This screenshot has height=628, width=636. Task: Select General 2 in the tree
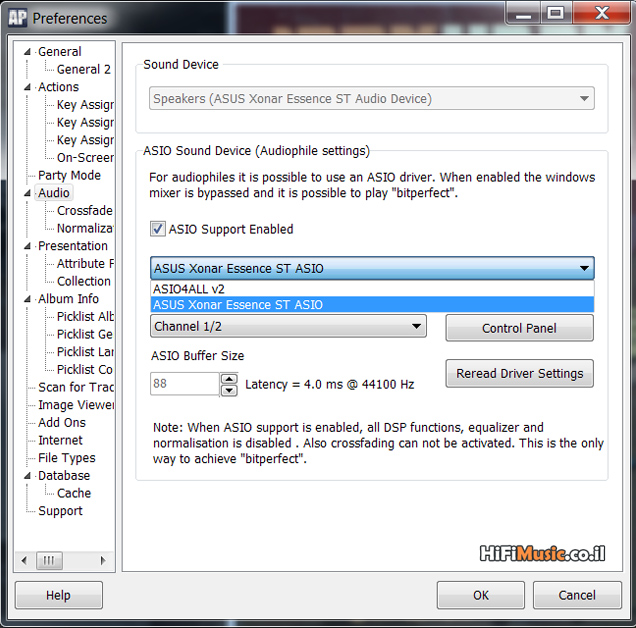click(84, 69)
